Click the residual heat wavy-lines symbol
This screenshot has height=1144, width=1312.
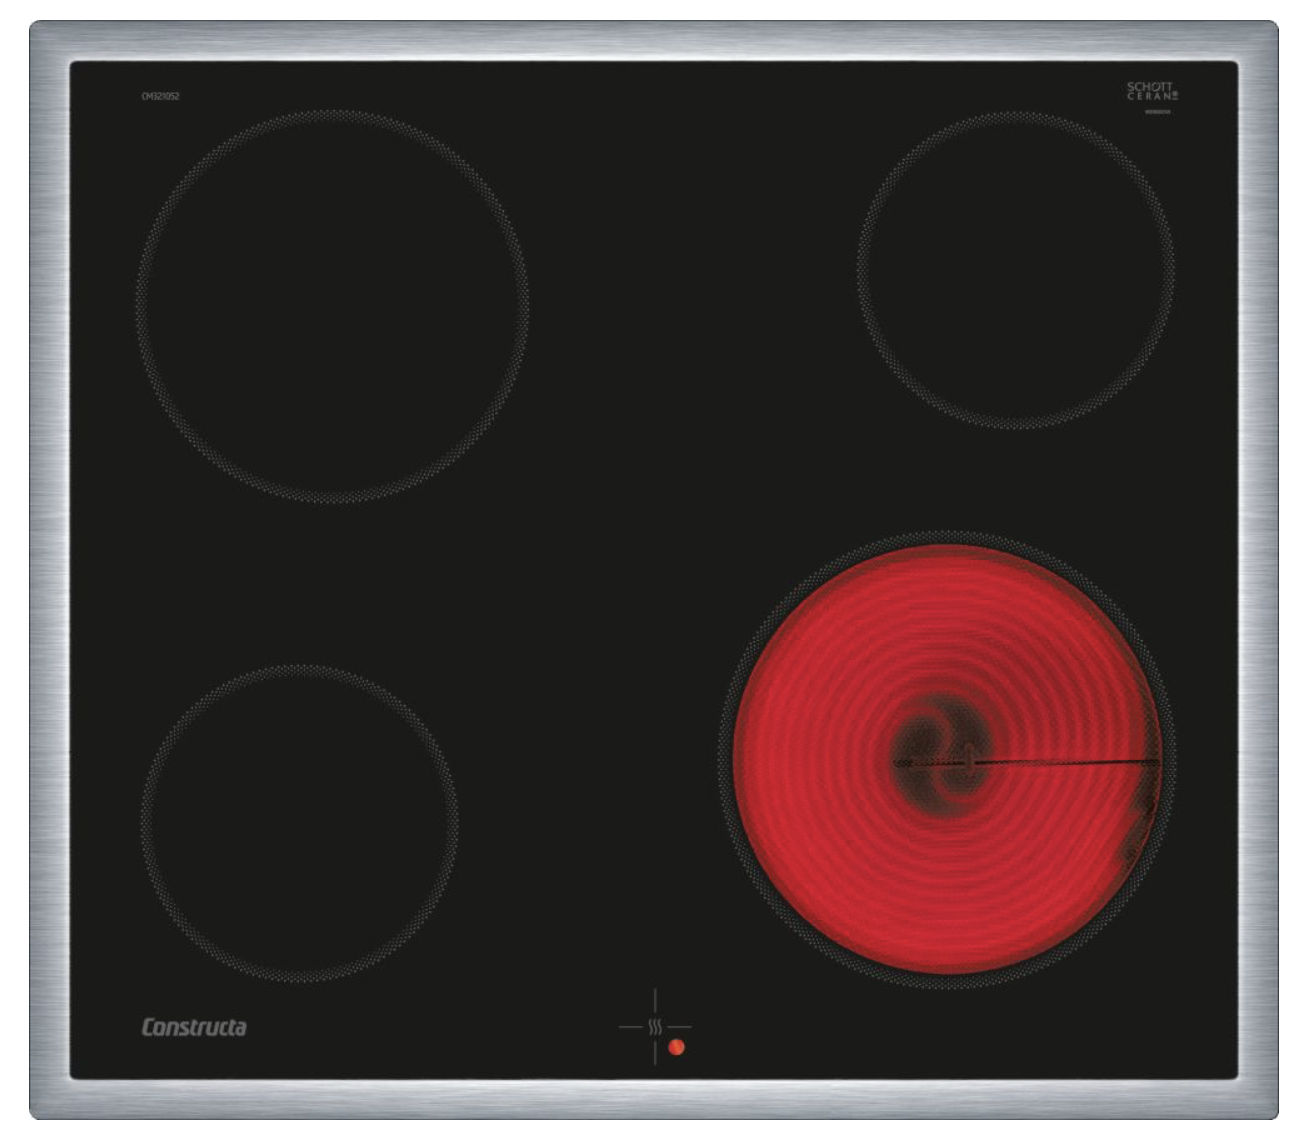(655, 1027)
